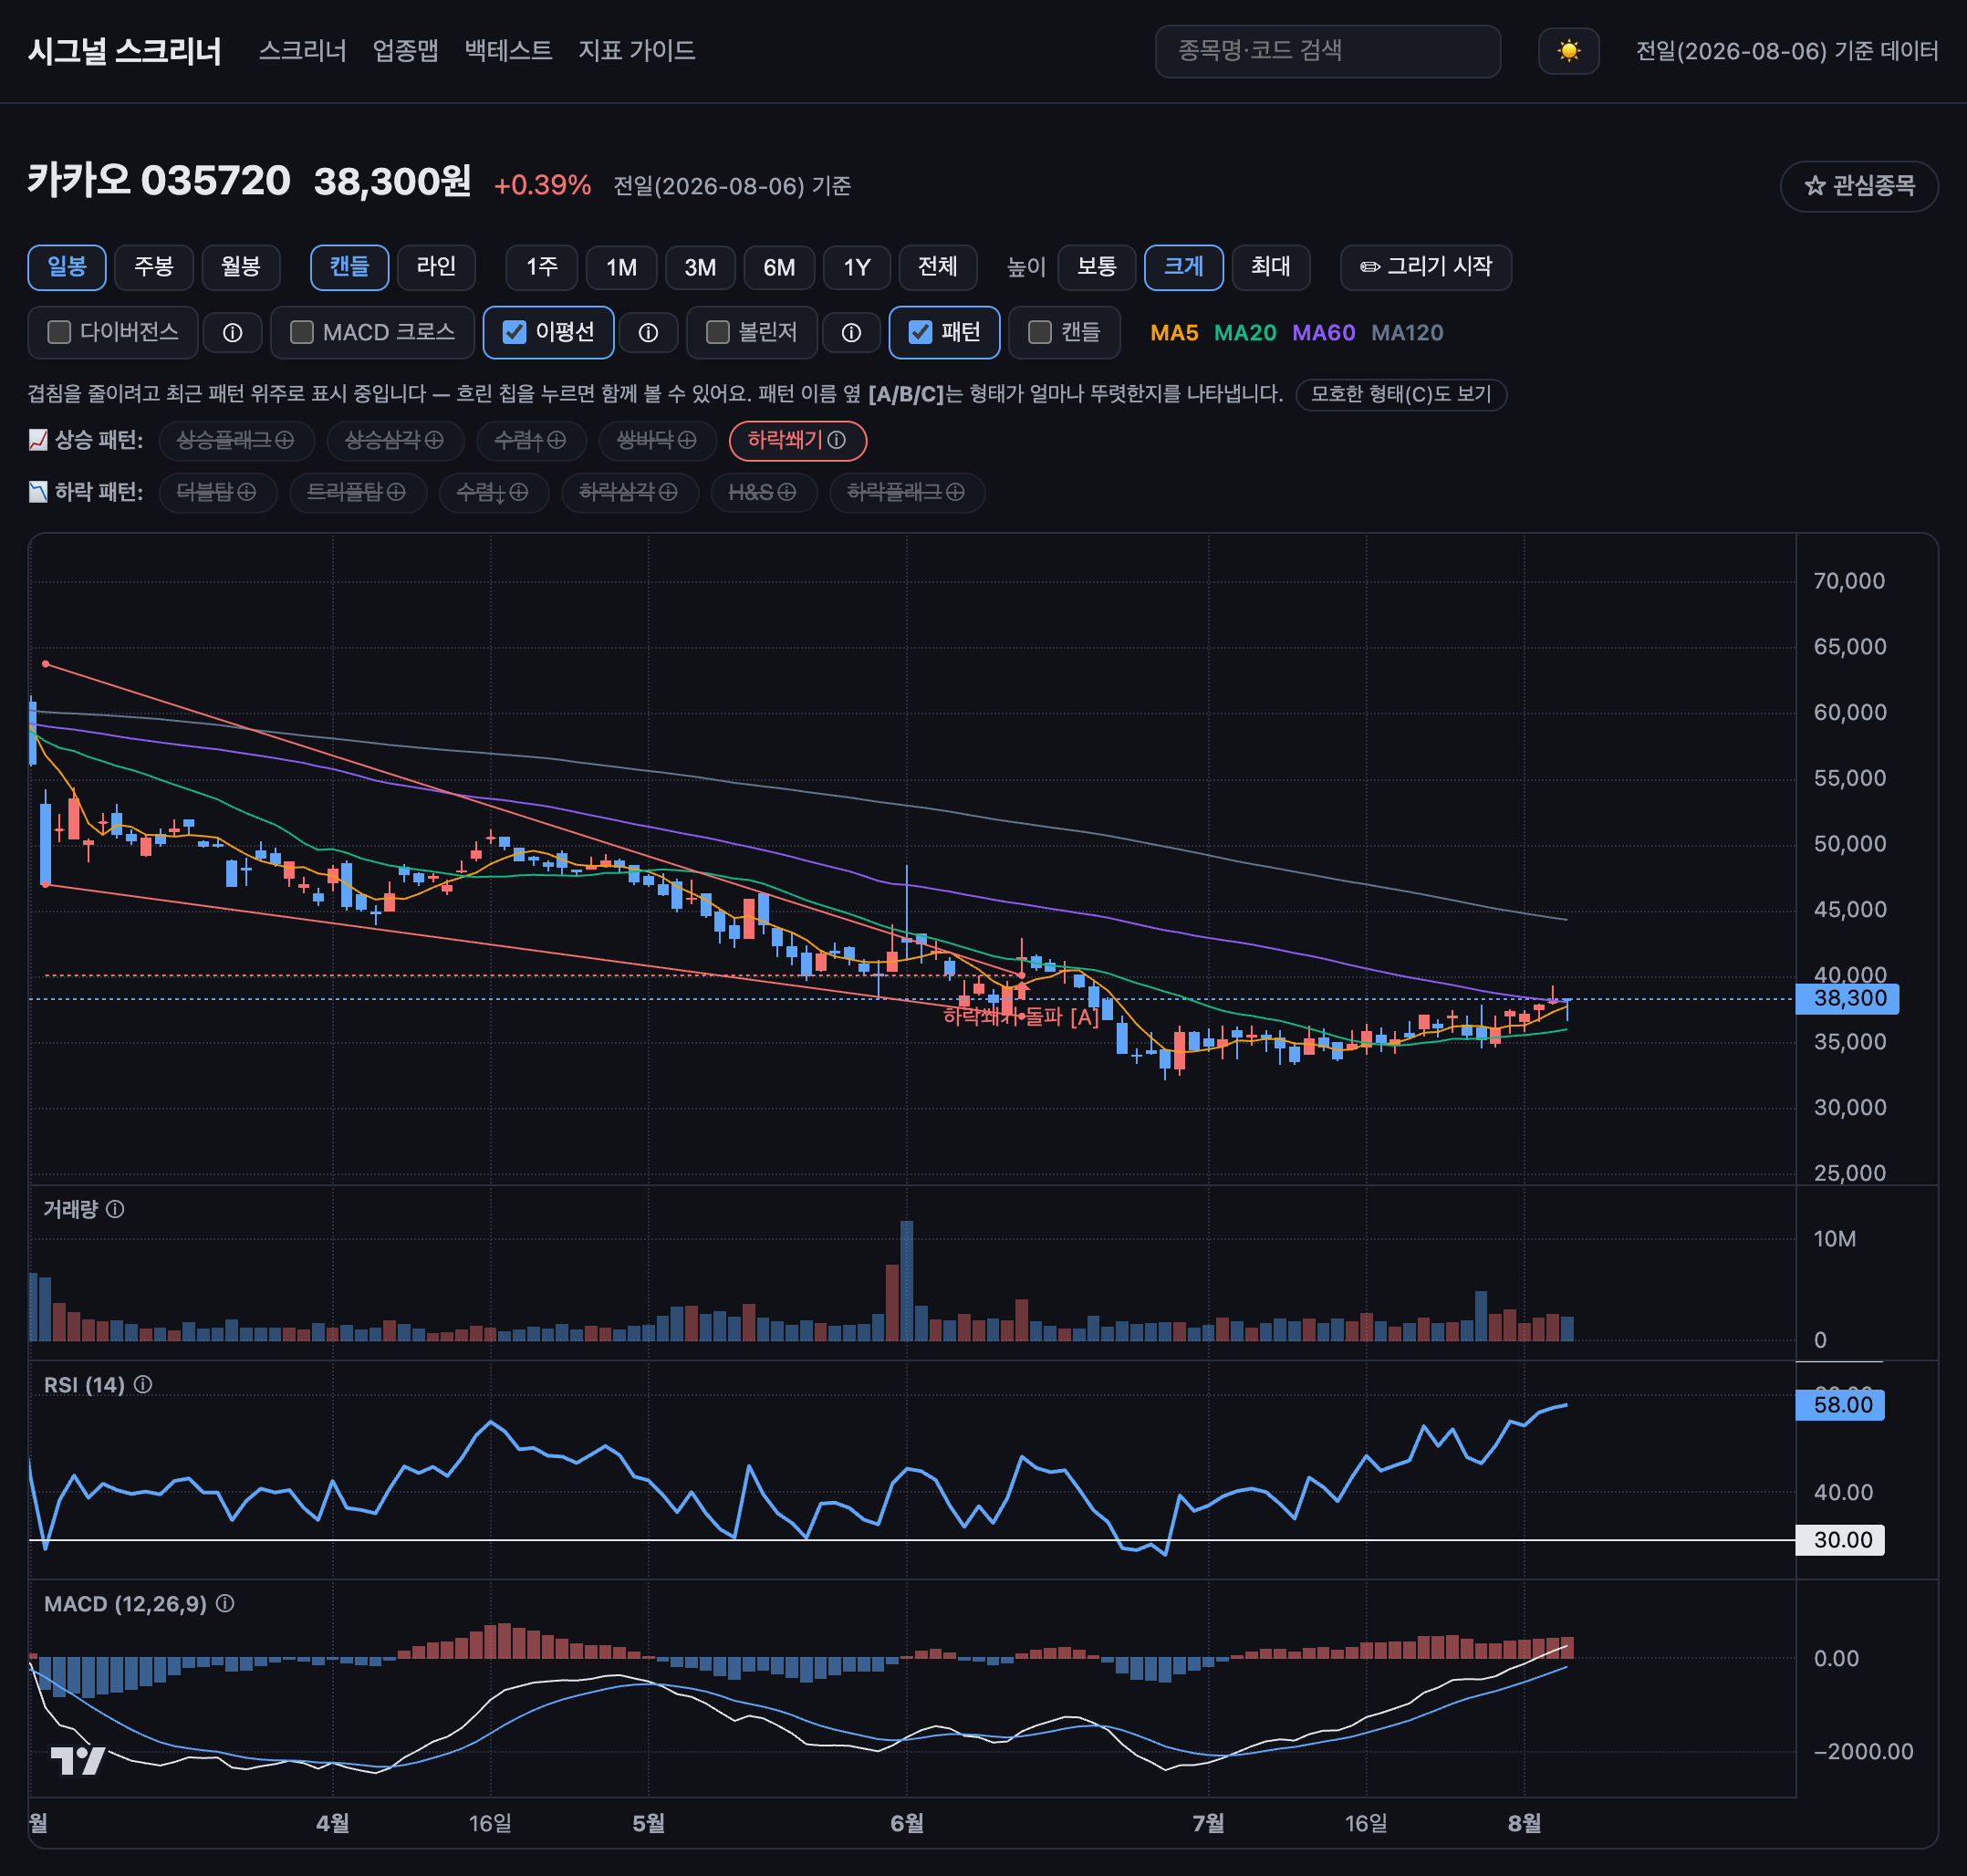Image resolution: width=1967 pixels, height=1876 pixels.
Task: Open the 볼린저 info icon
Action: [851, 333]
